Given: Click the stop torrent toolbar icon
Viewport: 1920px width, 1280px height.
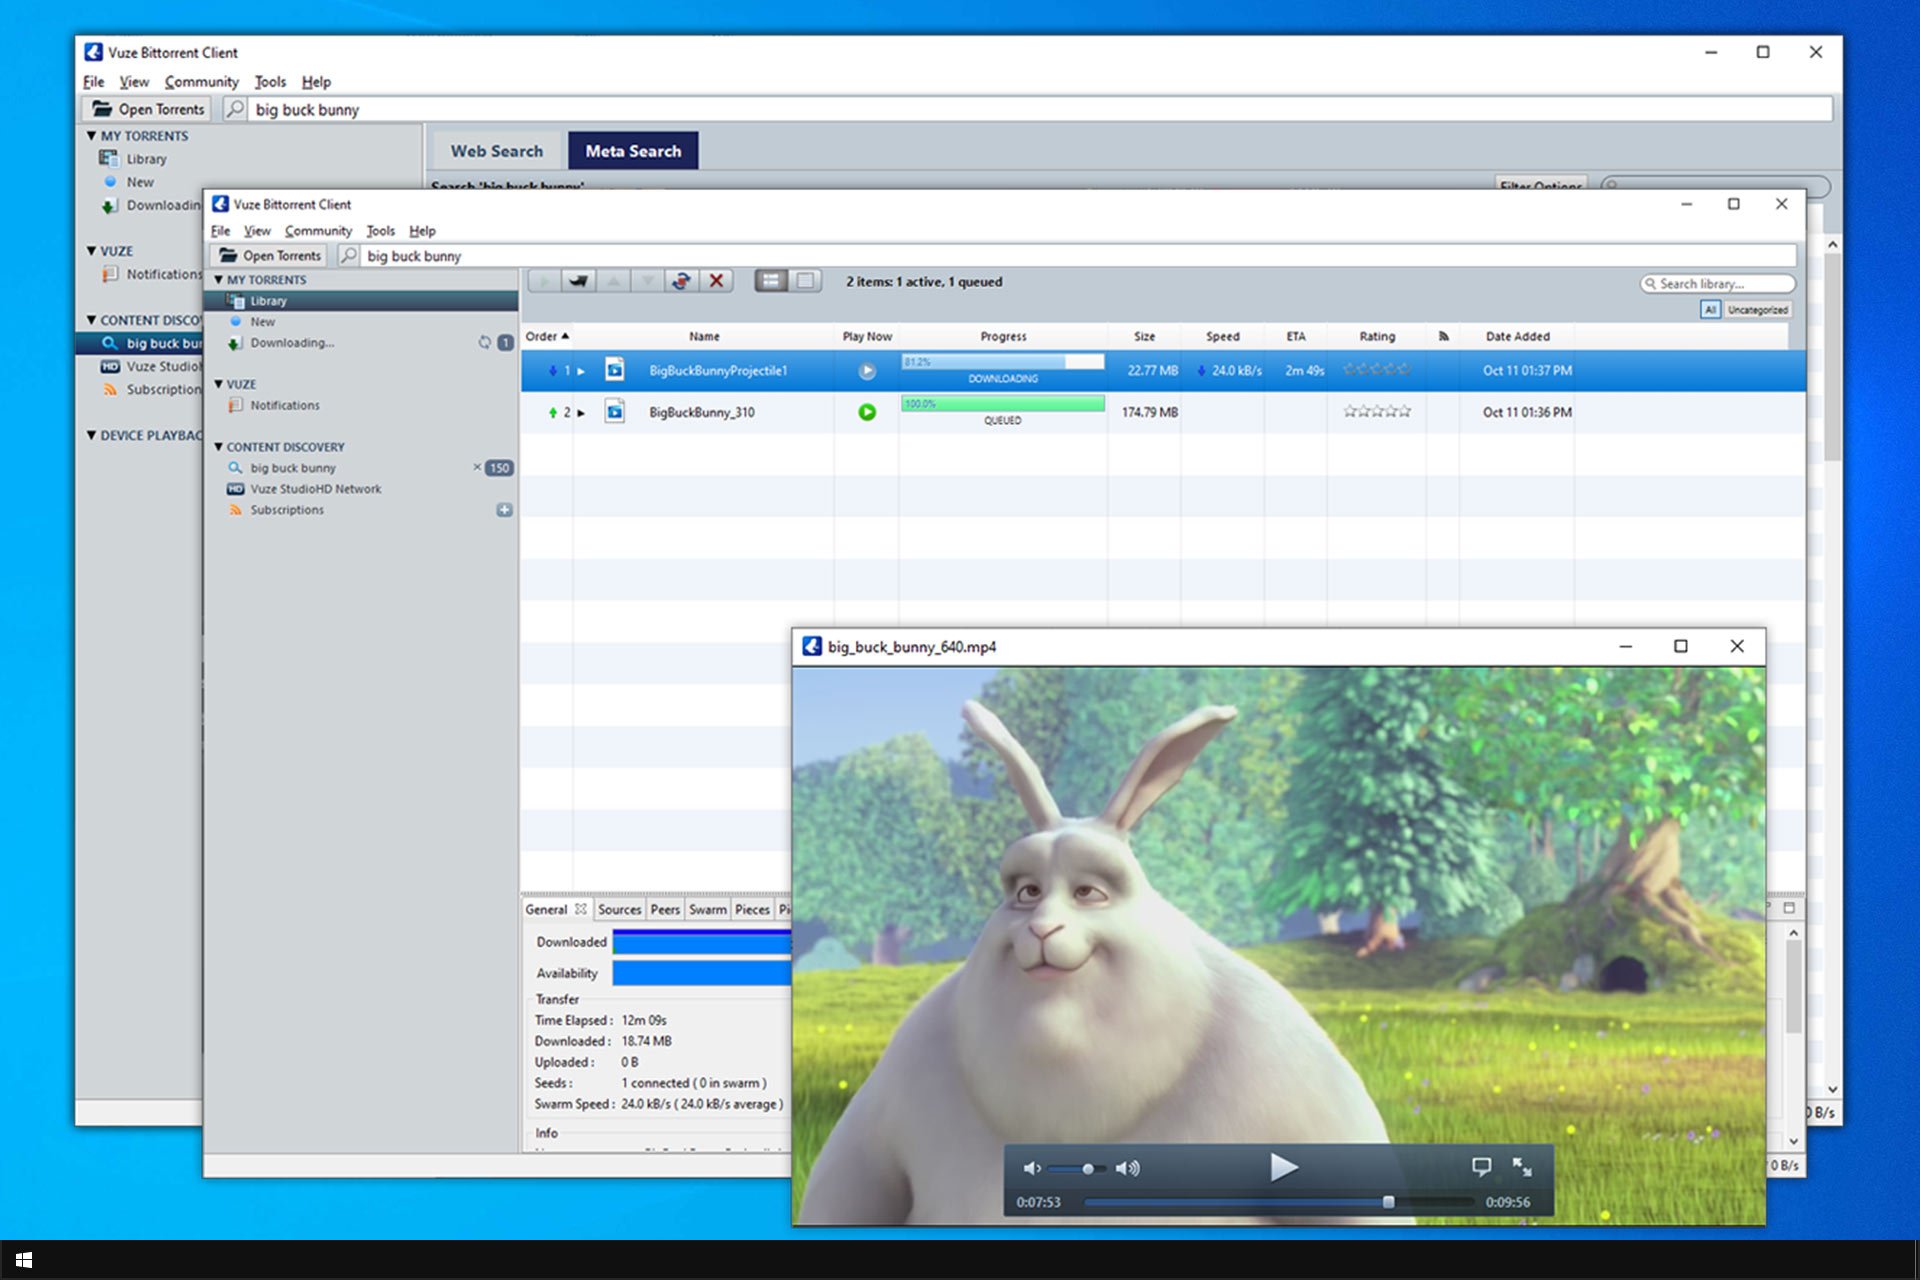Looking at the screenshot, I should [578, 281].
